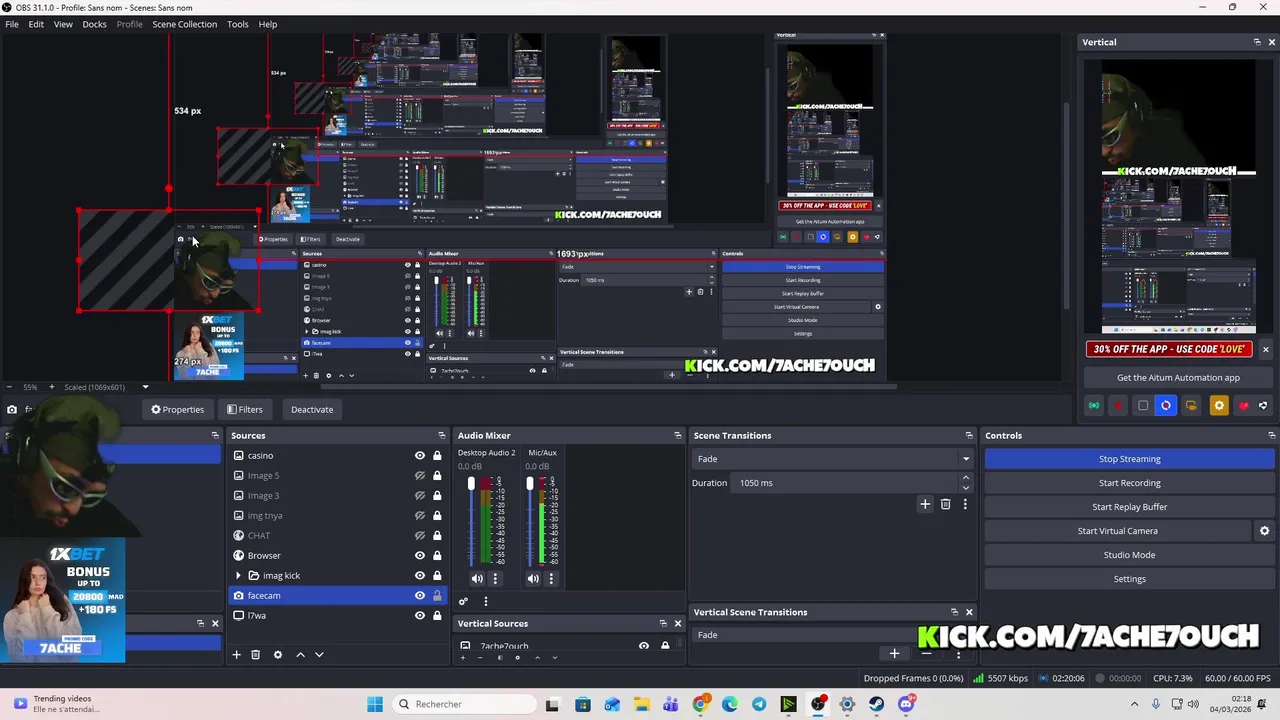1280x720 pixels.
Task: Click the red record icon in Vertical dock
Action: (1118, 405)
